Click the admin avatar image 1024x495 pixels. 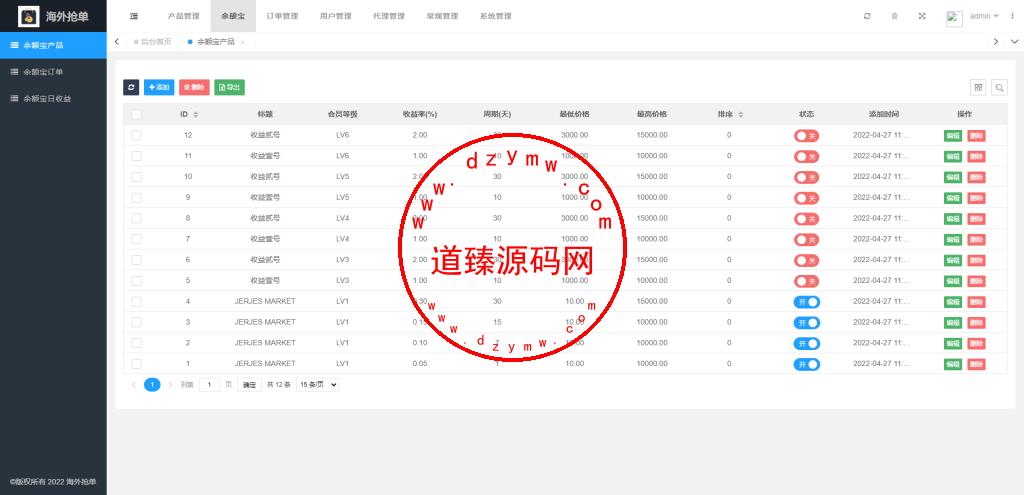coord(954,18)
